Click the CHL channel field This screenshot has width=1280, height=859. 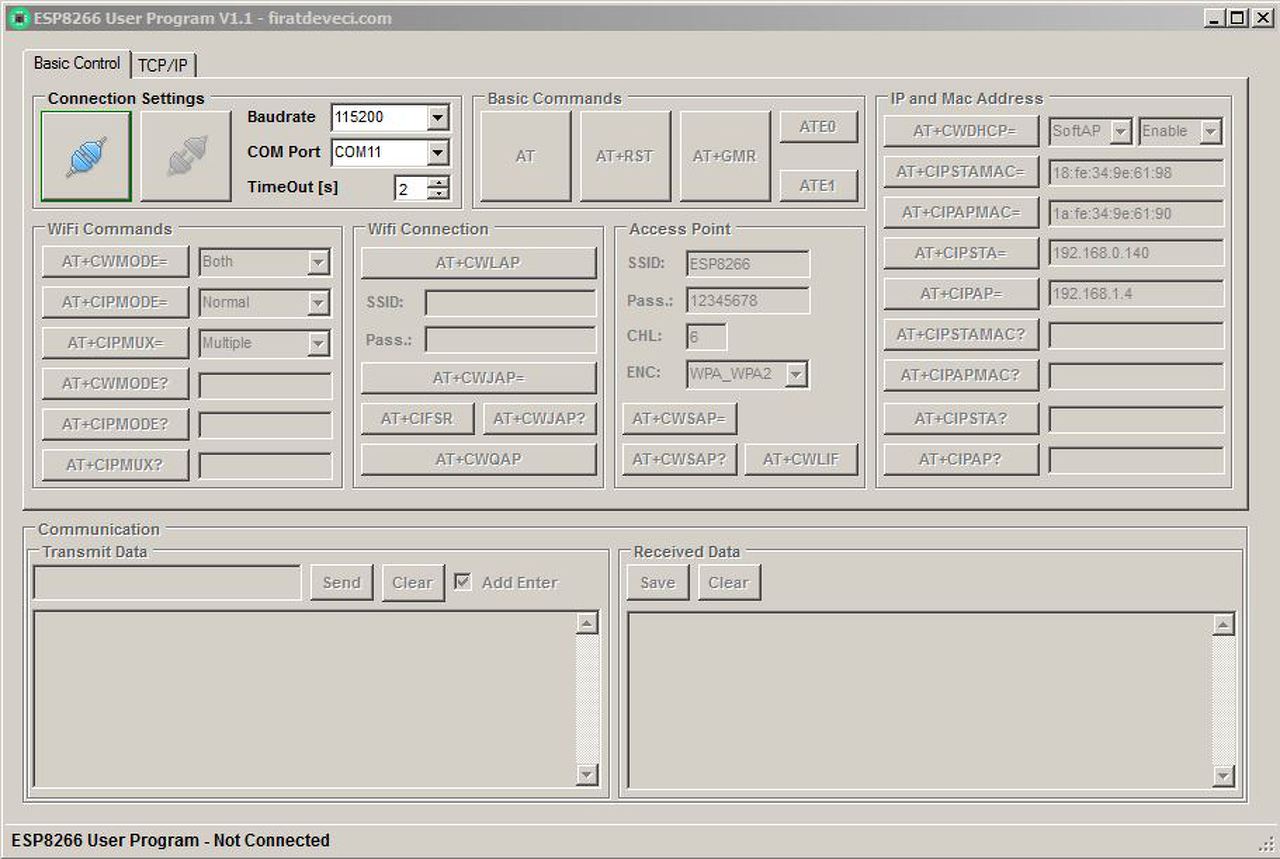[707, 337]
